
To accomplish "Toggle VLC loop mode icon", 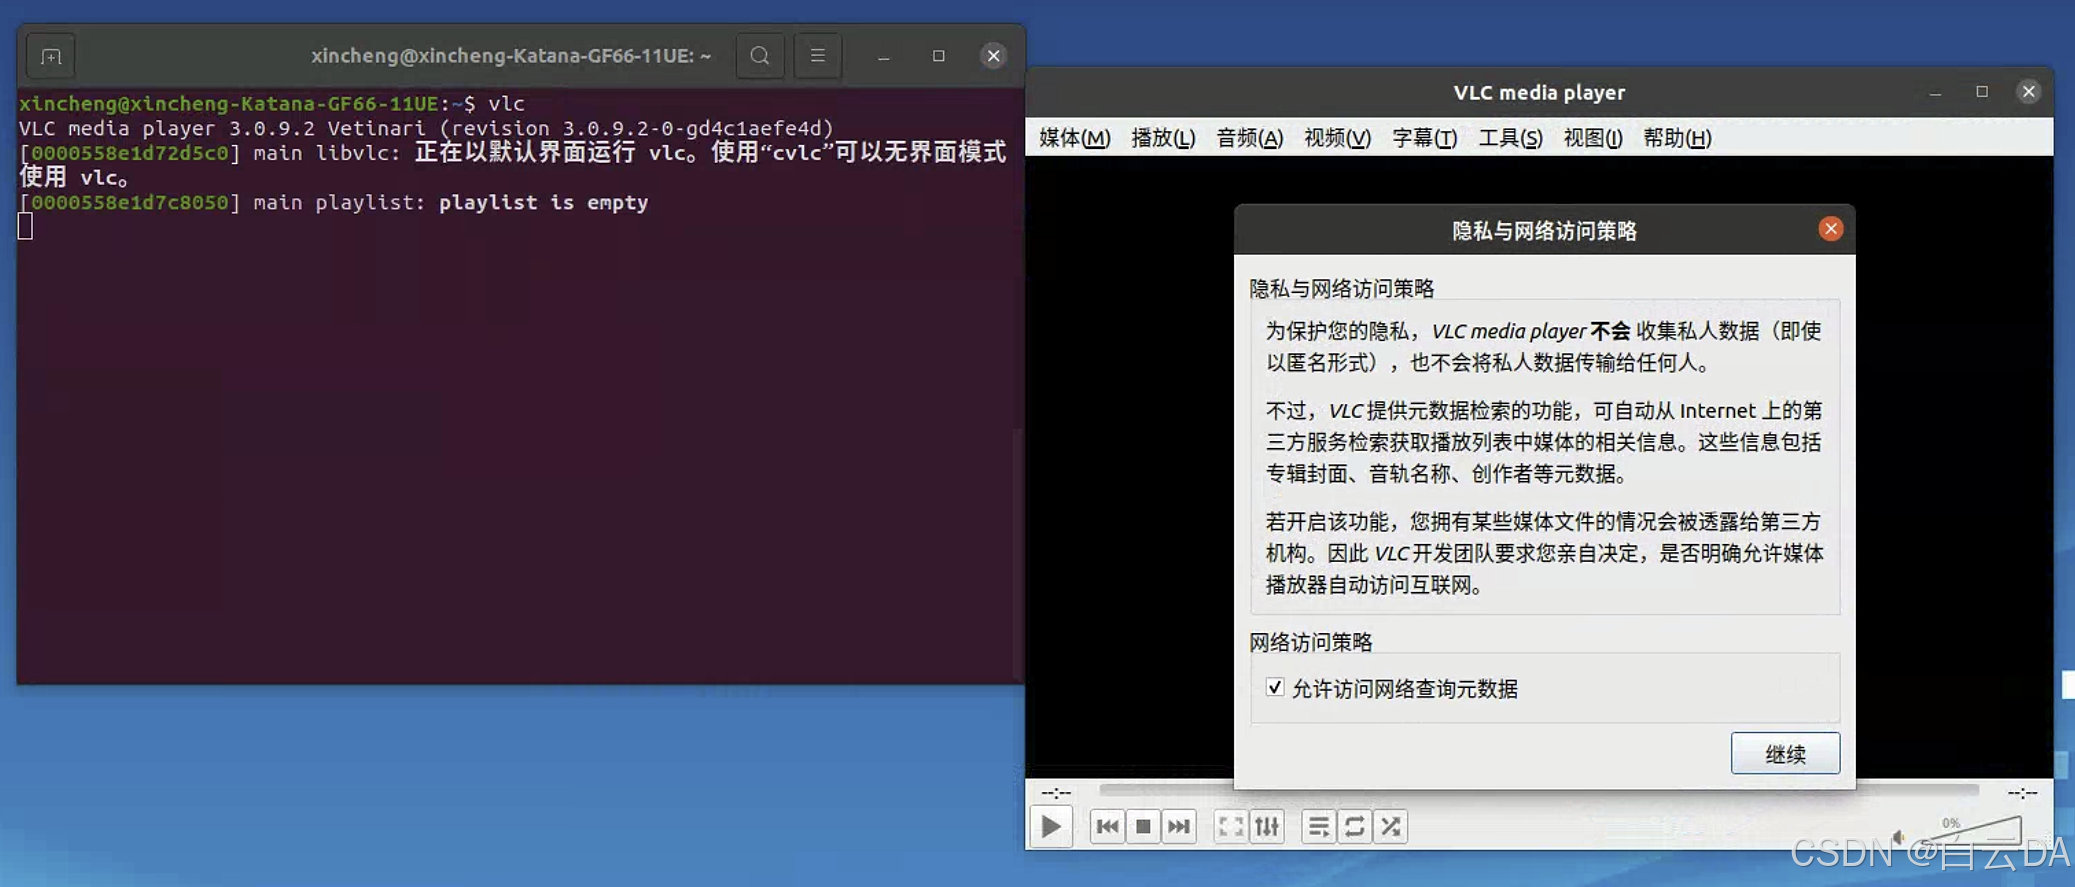I will click(1354, 826).
